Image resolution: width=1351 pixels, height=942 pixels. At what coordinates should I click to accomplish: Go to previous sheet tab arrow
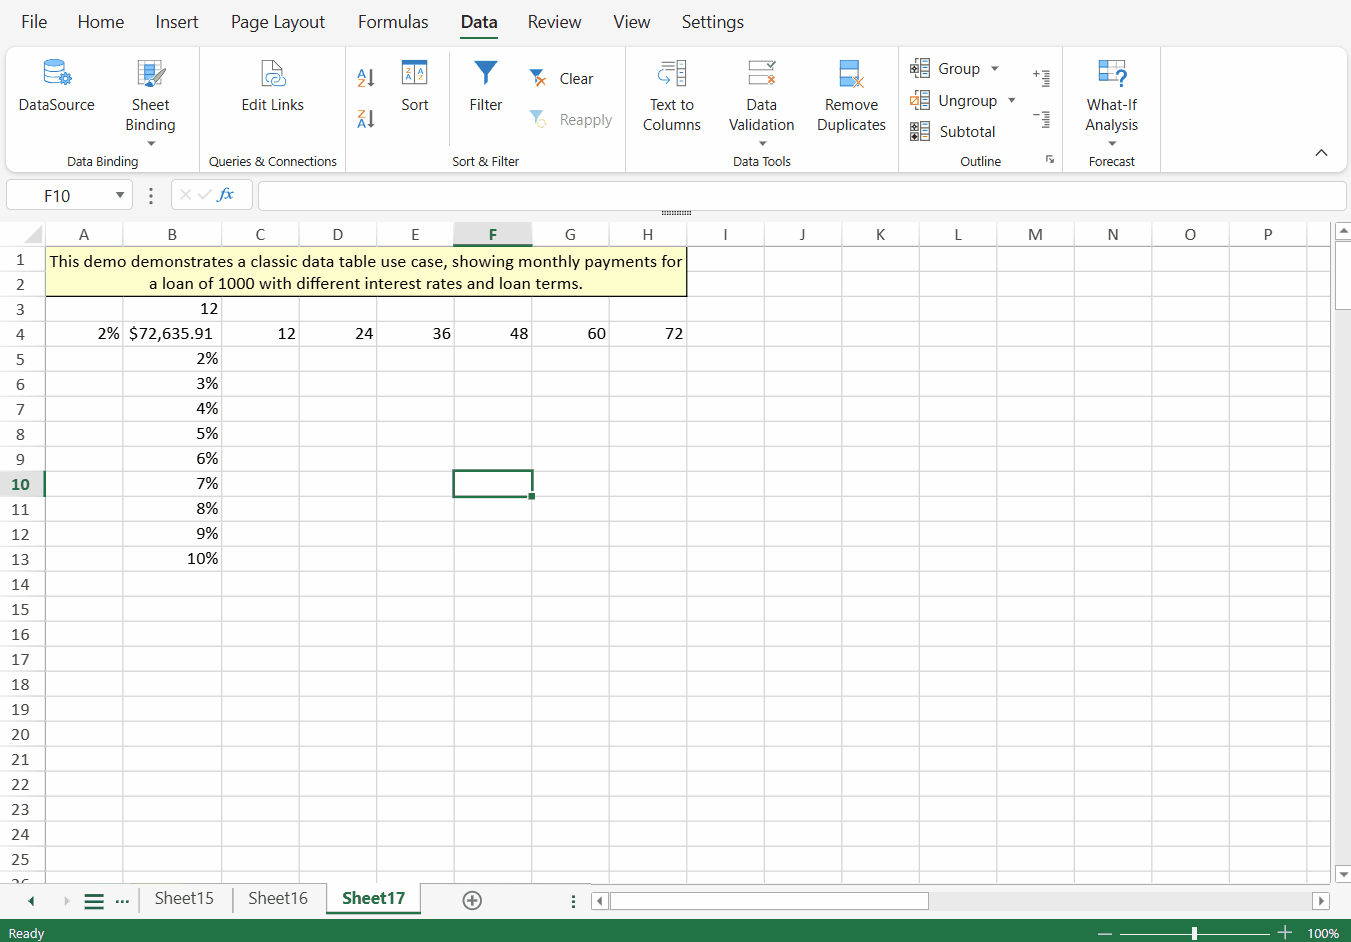click(x=31, y=901)
